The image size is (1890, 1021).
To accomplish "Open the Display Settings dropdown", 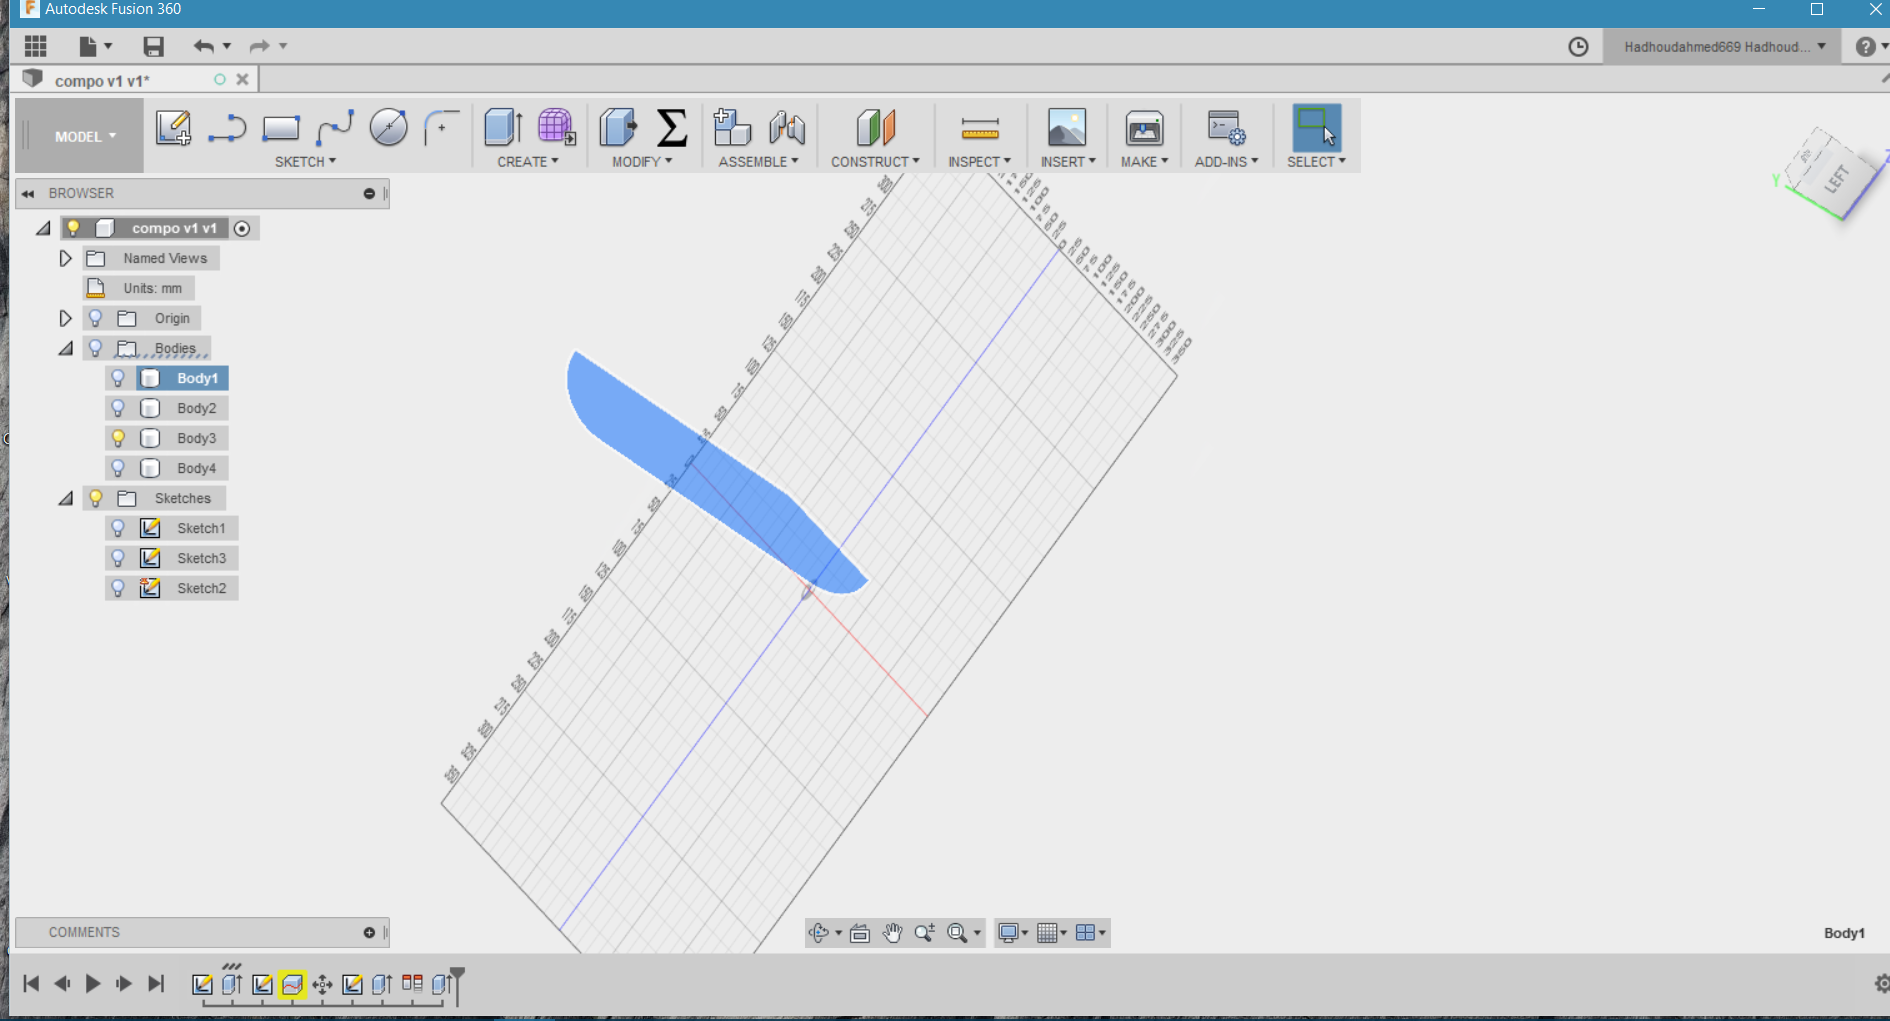I will tap(1013, 933).
